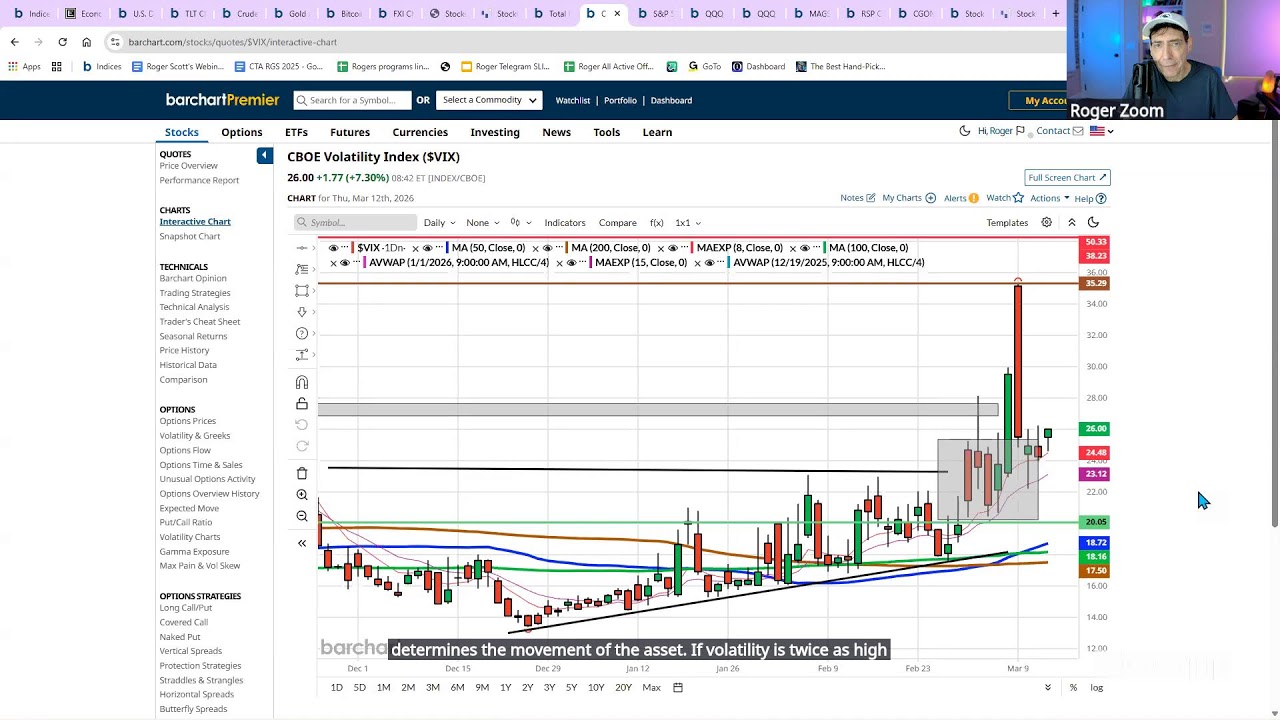Collapse the drawing toolbar with double chevron
Viewport: 1280px width, 720px height.
302,543
